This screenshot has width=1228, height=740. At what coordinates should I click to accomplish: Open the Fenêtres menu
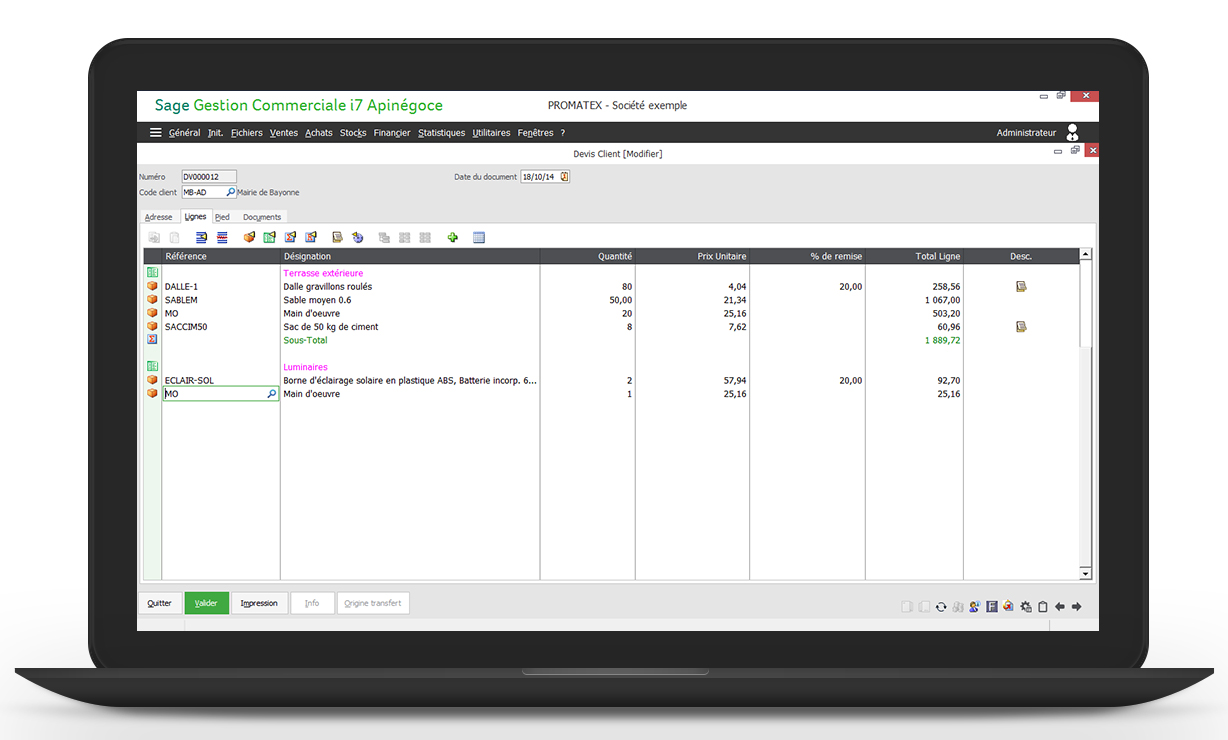click(x=535, y=133)
